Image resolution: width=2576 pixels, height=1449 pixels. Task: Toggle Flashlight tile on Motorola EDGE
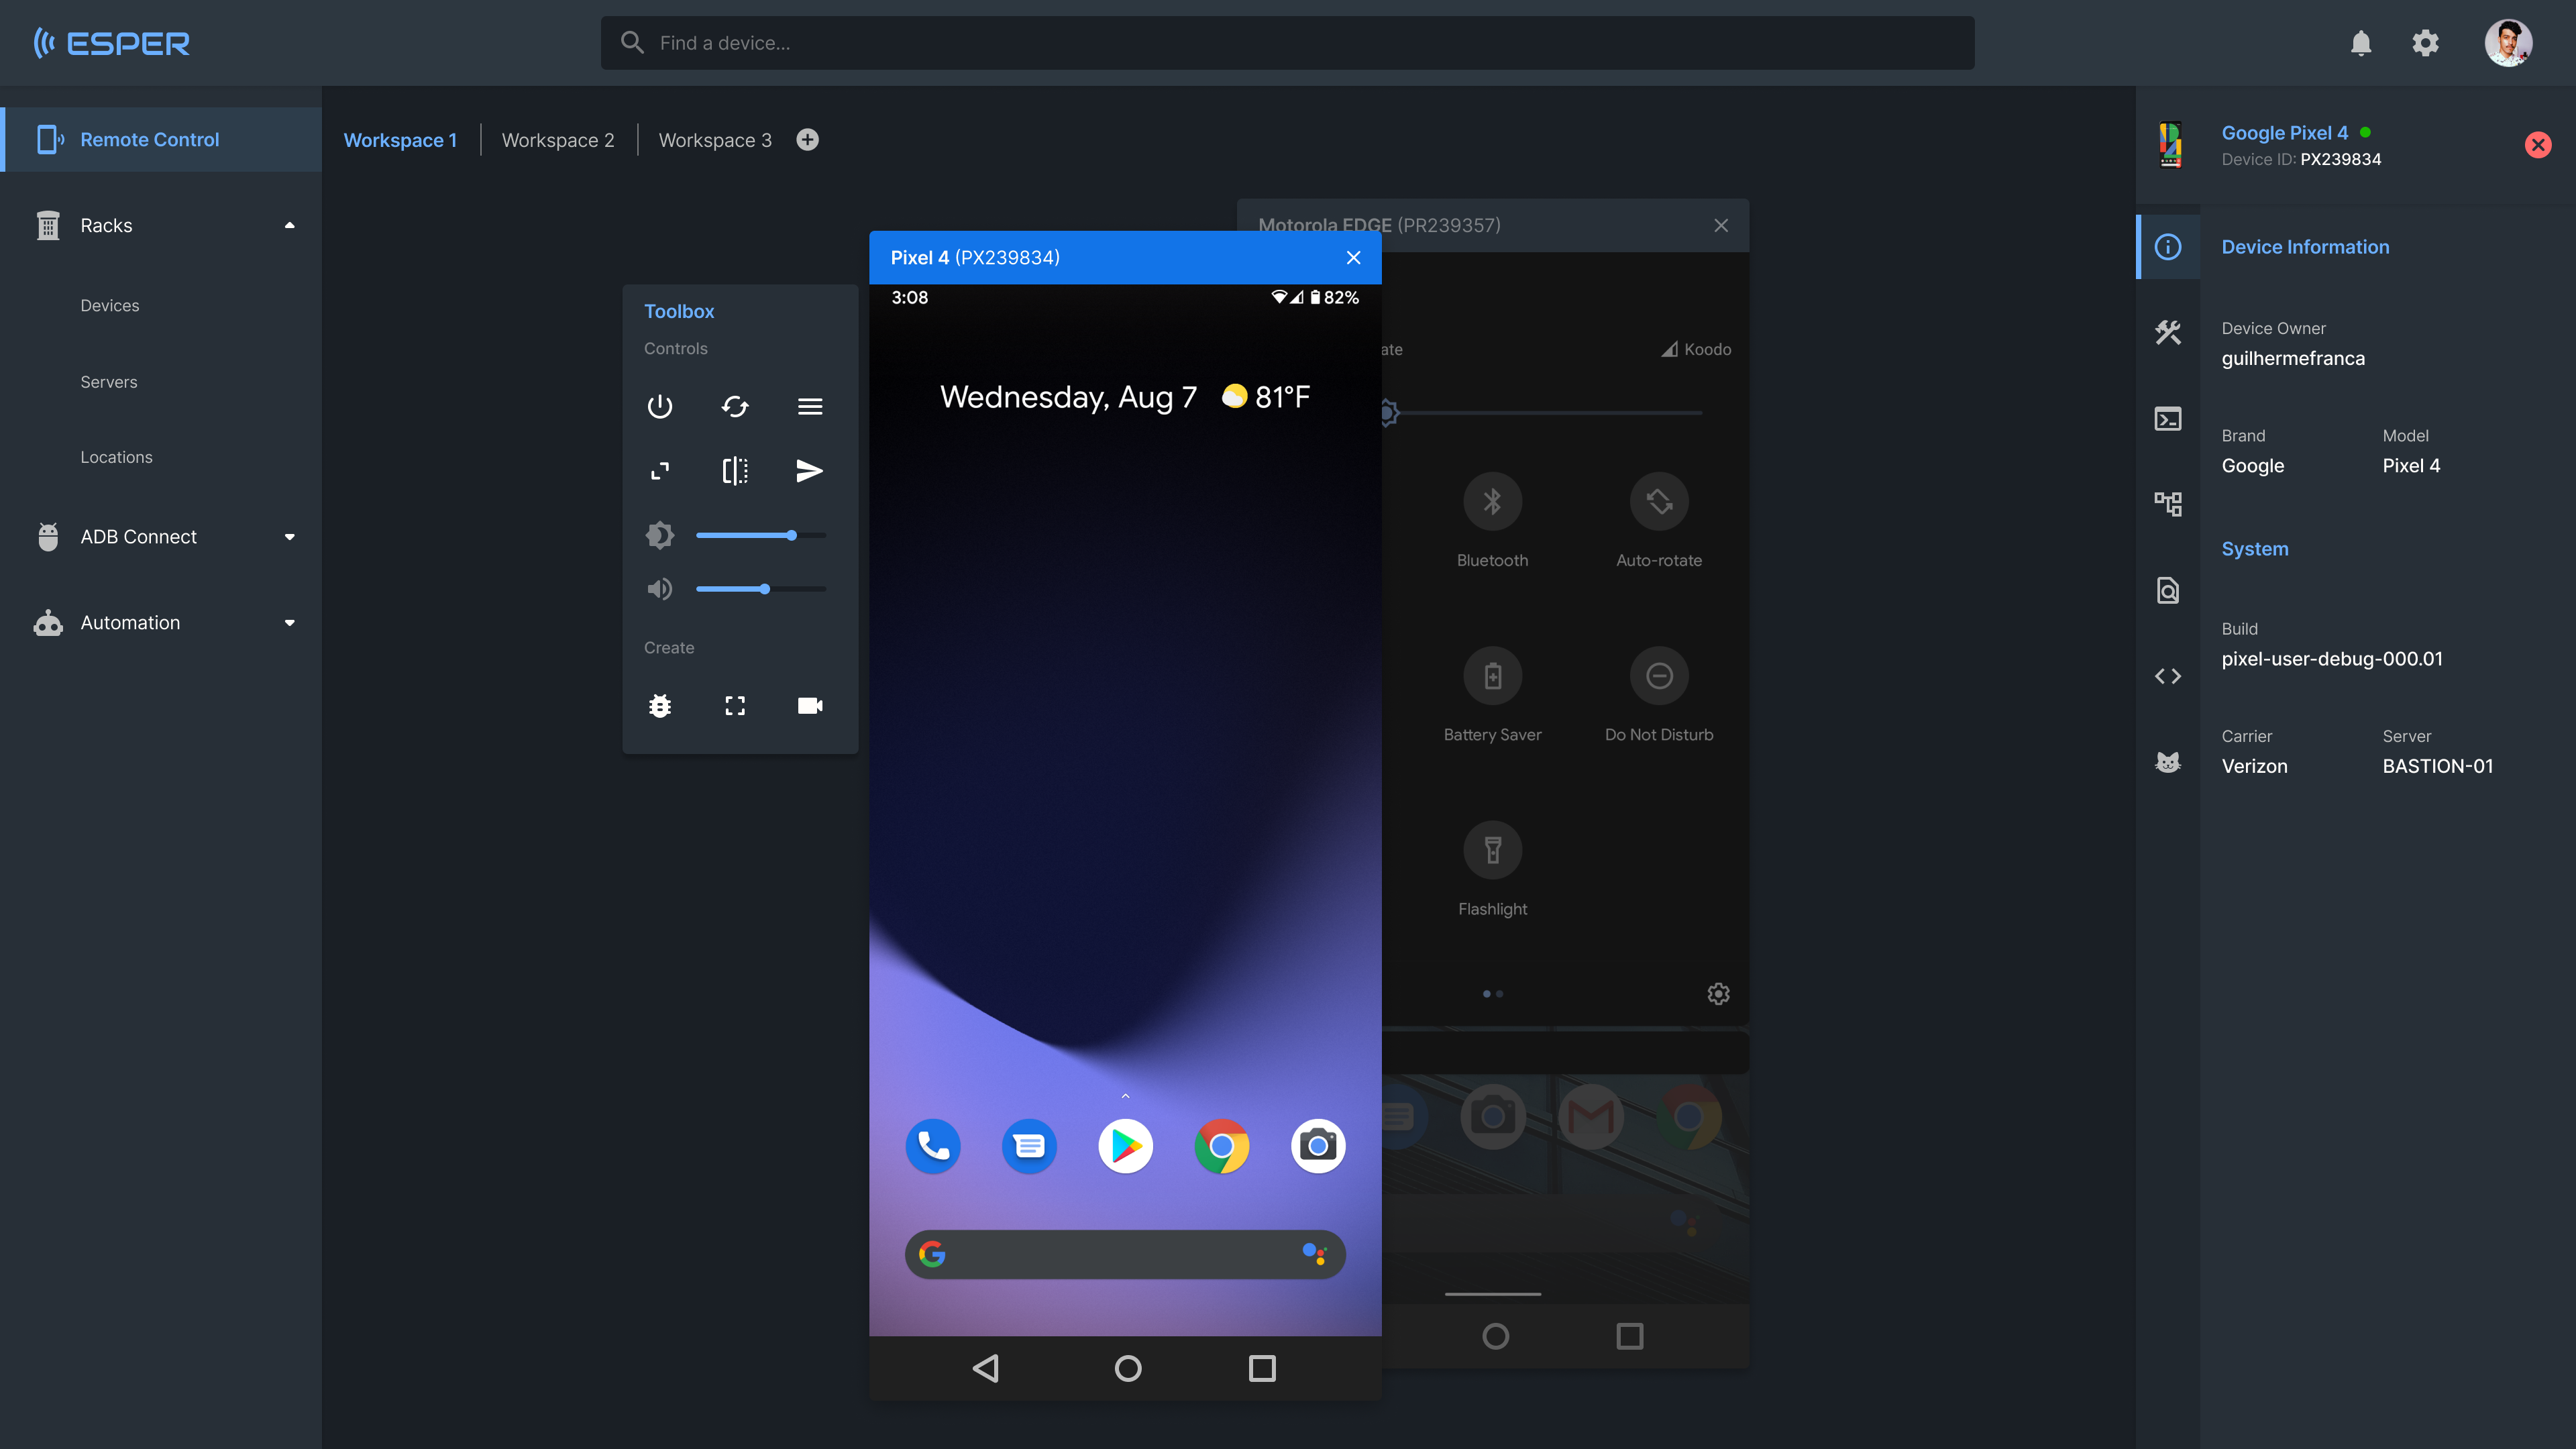point(1492,850)
